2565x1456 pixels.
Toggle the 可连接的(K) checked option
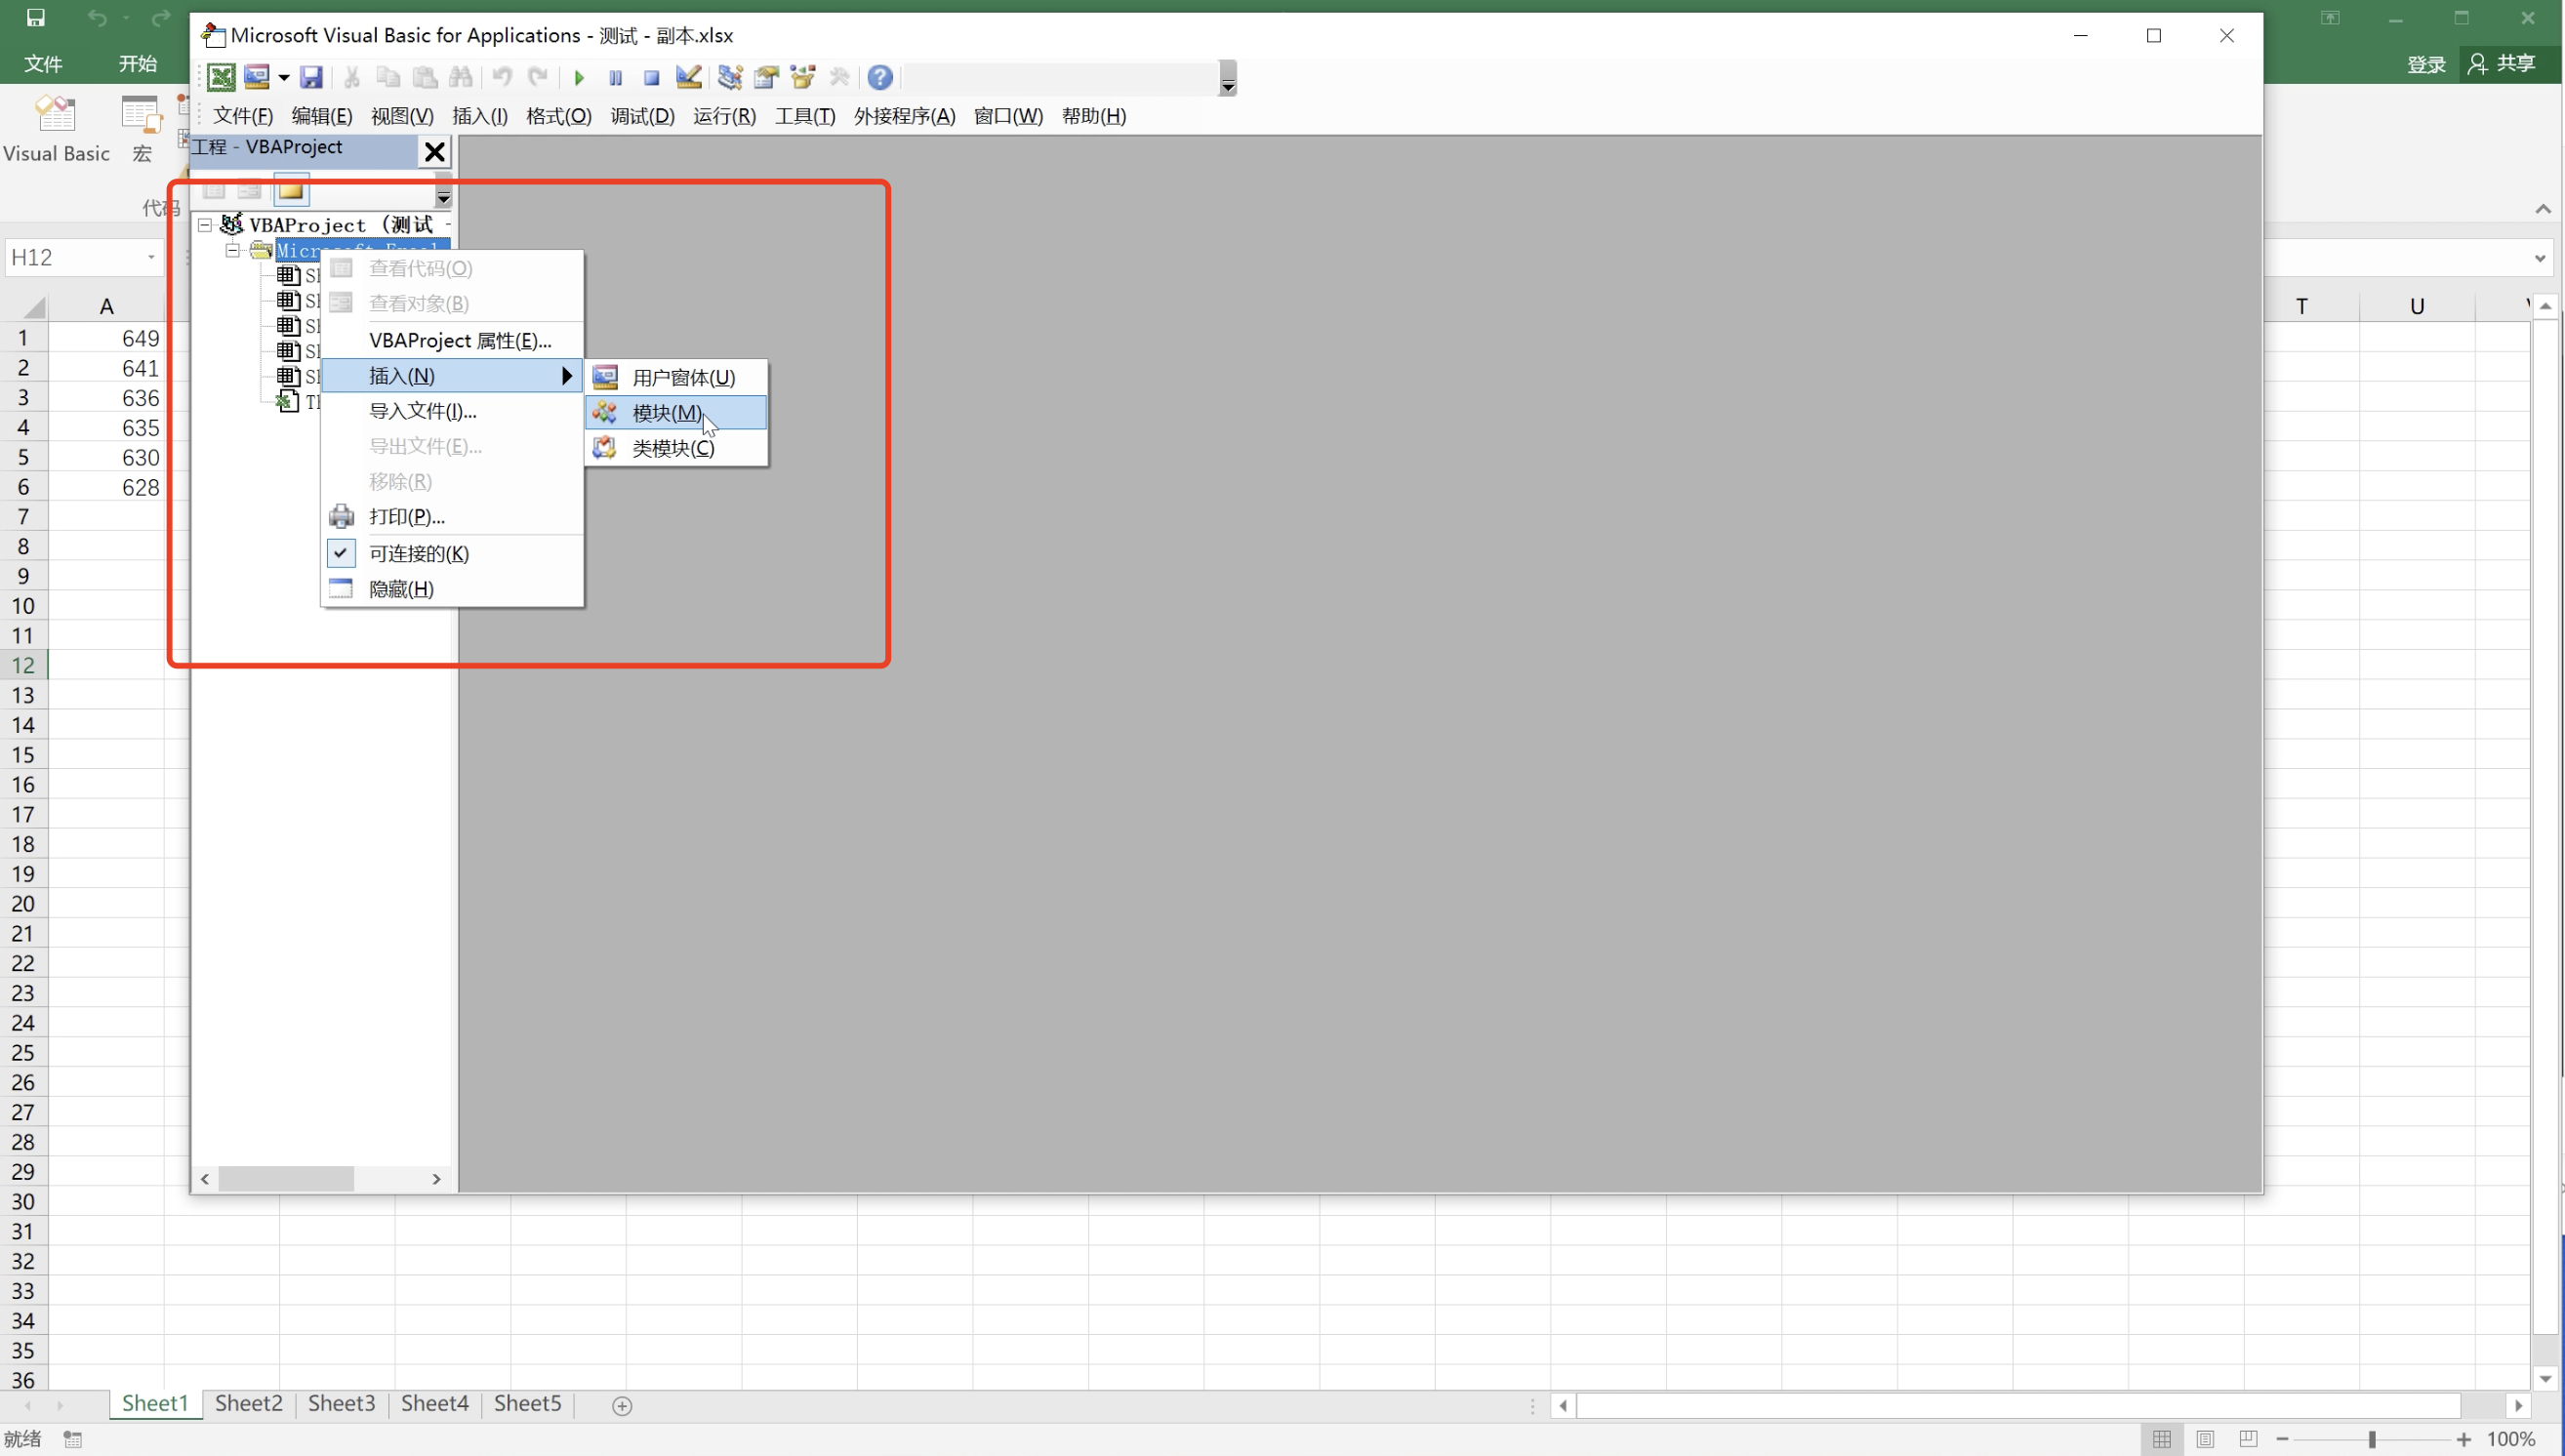[x=418, y=553]
